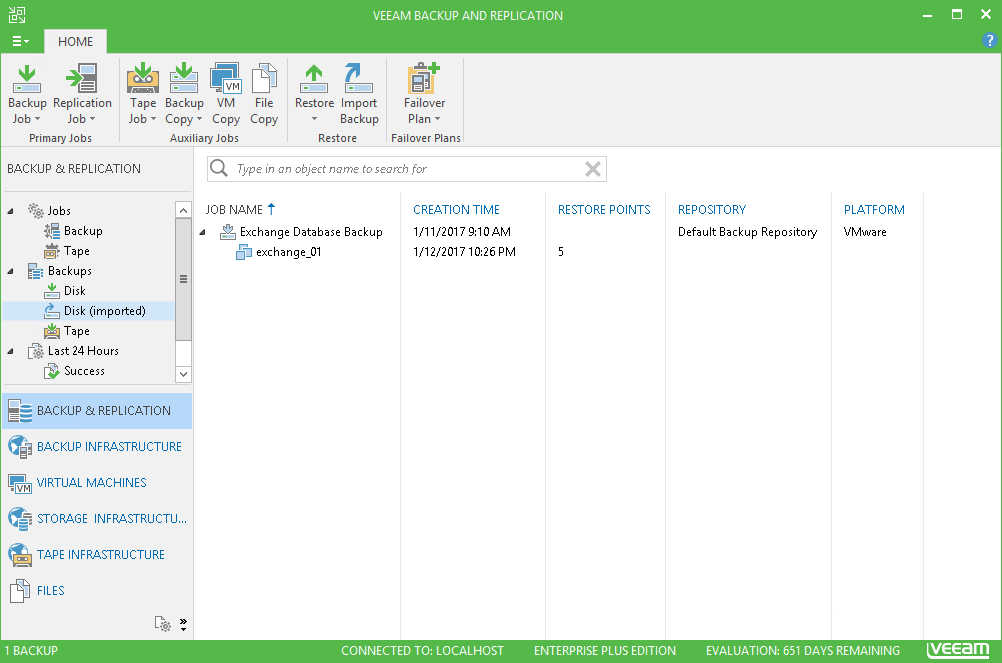Click the search magnifier icon
This screenshot has width=1002, height=663.
(219, 168)
